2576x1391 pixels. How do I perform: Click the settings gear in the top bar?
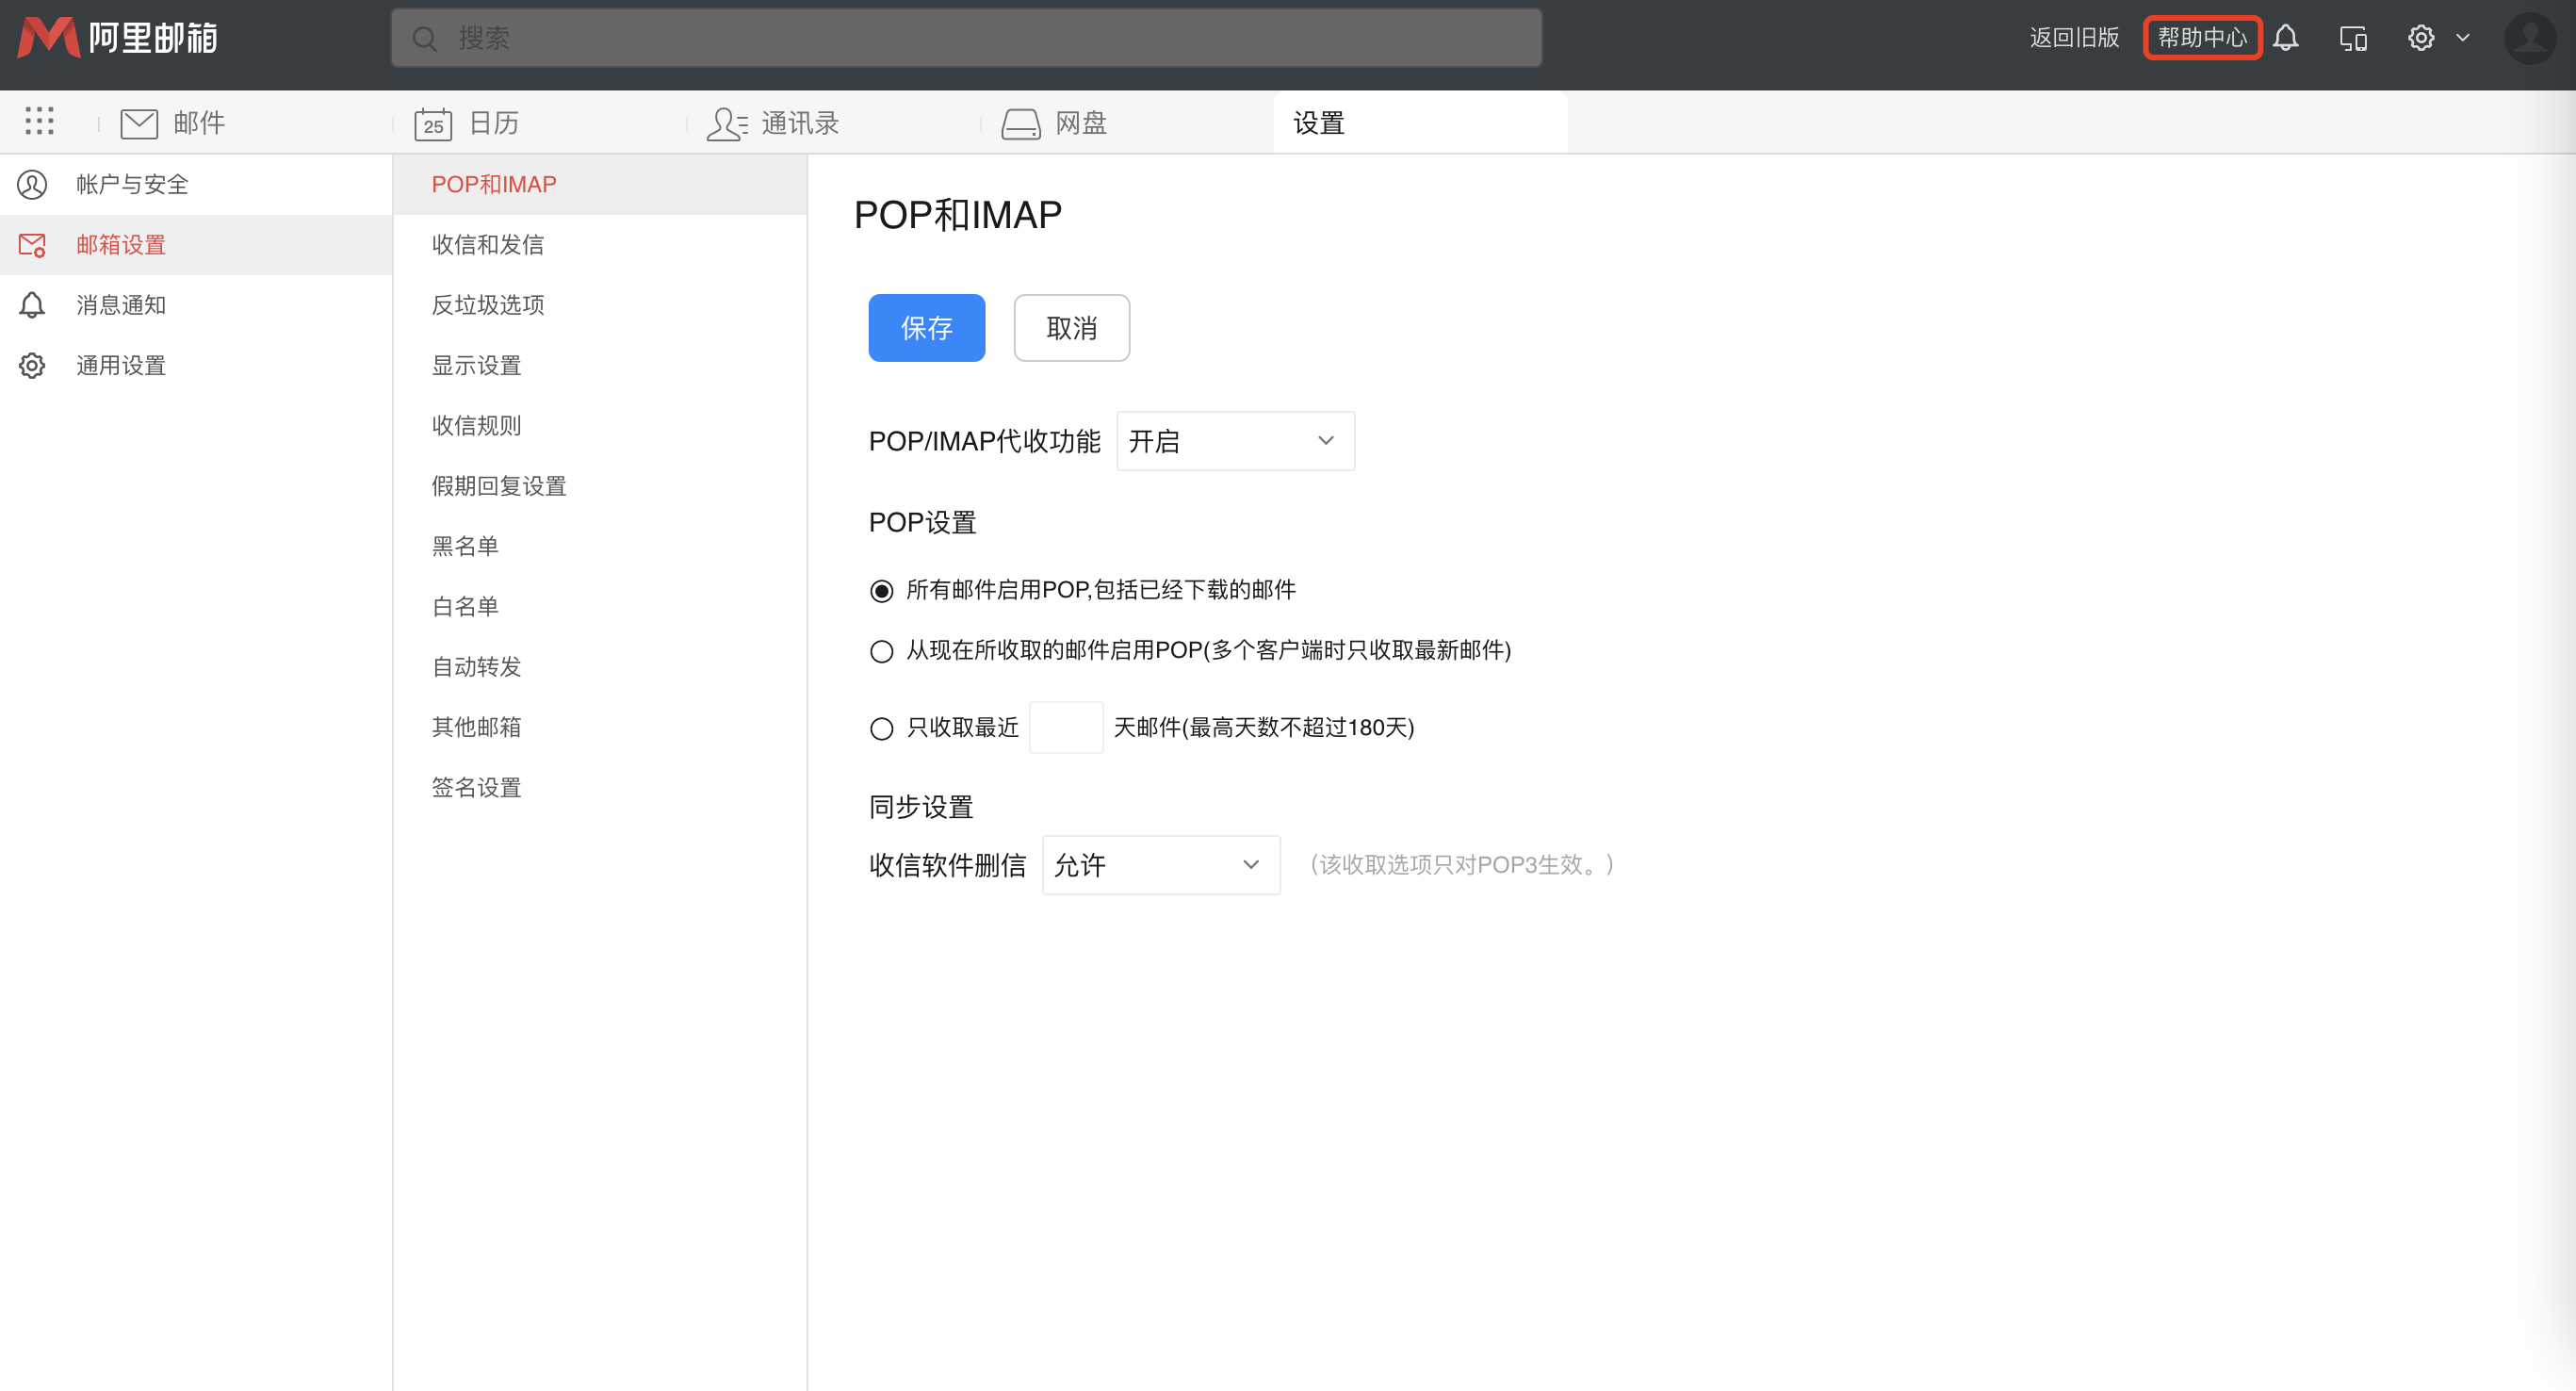click(2421, 38)
